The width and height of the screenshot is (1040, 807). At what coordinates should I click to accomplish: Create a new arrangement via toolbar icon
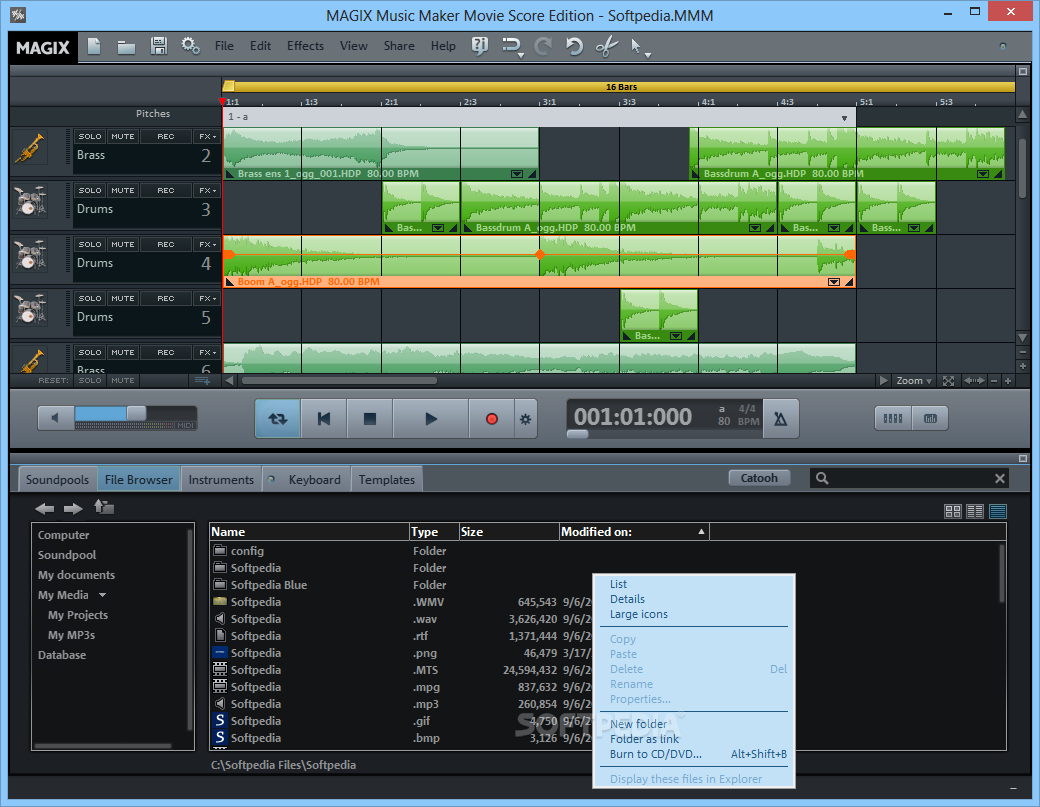[94, 46]
